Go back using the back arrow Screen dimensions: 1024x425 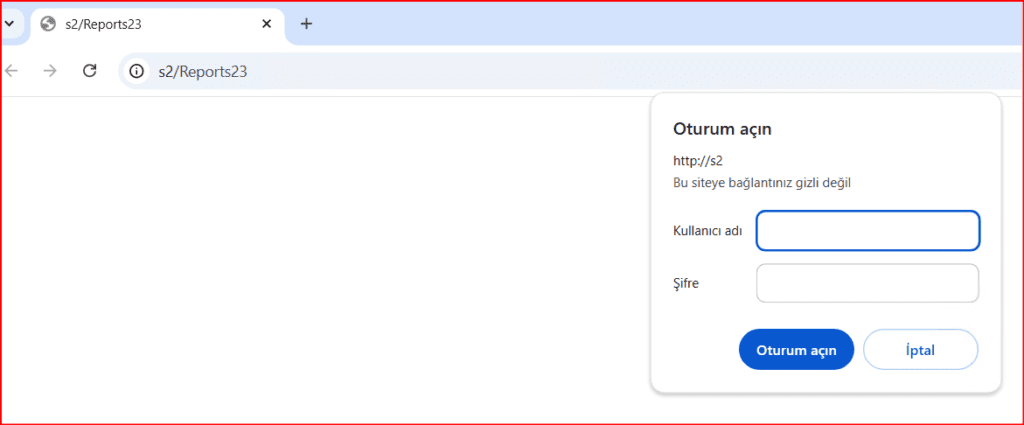pyautogui.click(x=12, y=71)
